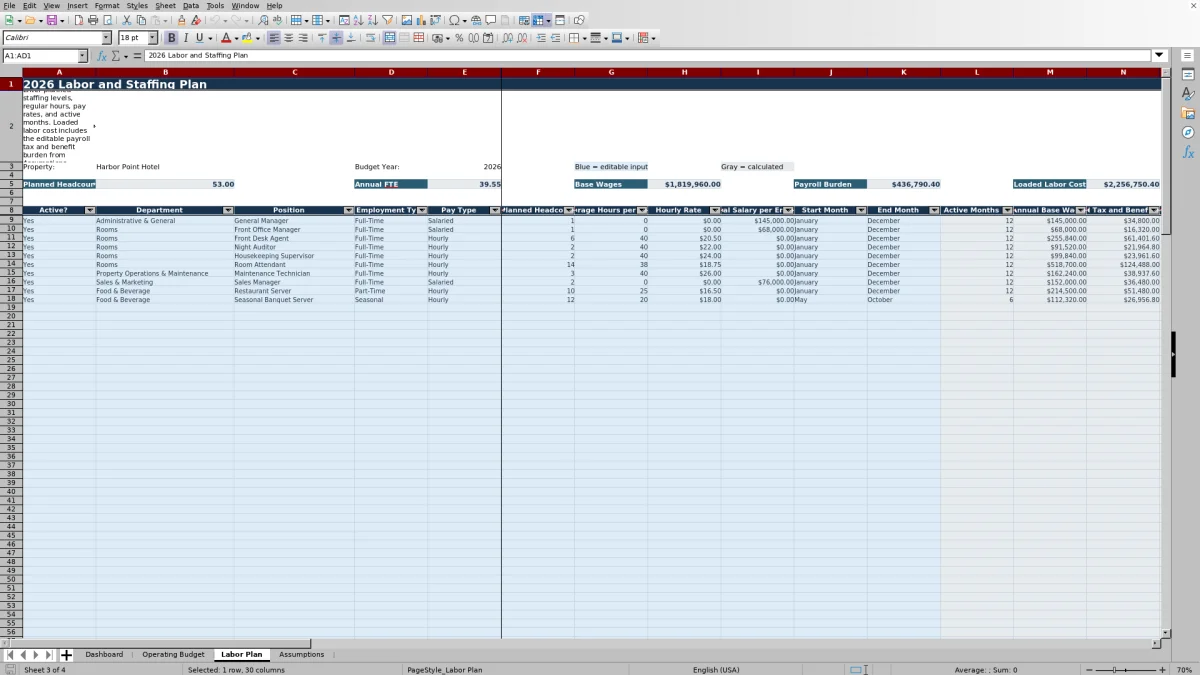Screen dimensions: 1200x675
Task: Open the Font Size dropdown
Action: pyautogui.click(x=153, y=38)
